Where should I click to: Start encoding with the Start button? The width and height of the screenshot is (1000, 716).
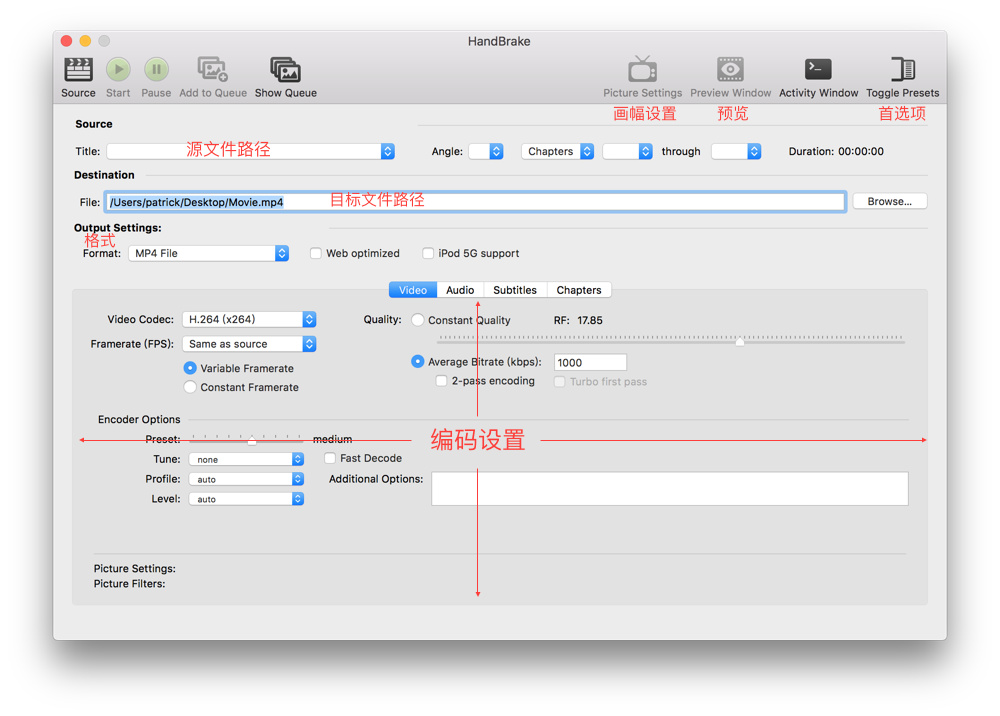point(118,69)
